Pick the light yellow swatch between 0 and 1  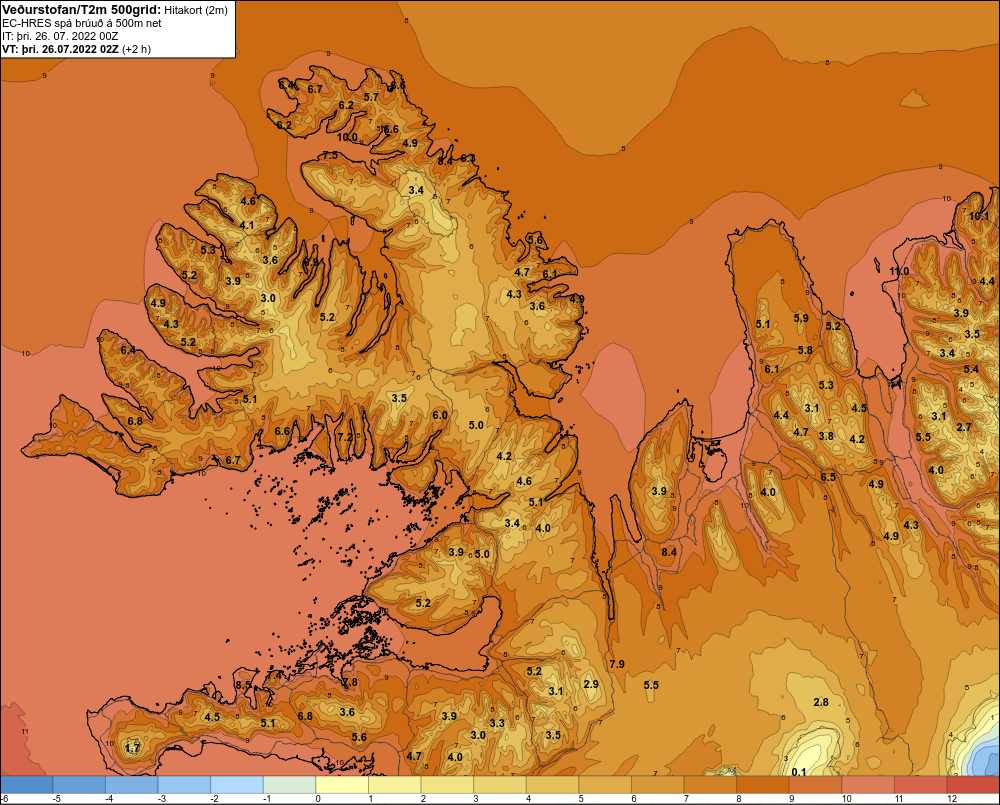click(x=342, y=785)
